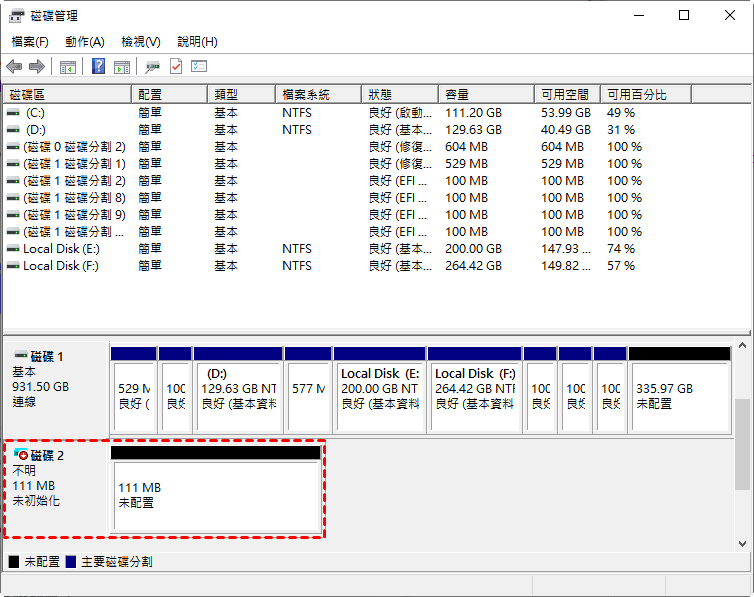Click the 111.20 GB capacity cell
The width and height of the screenshot is (754, 597).
pyautogui.click(x=474, y=113)
